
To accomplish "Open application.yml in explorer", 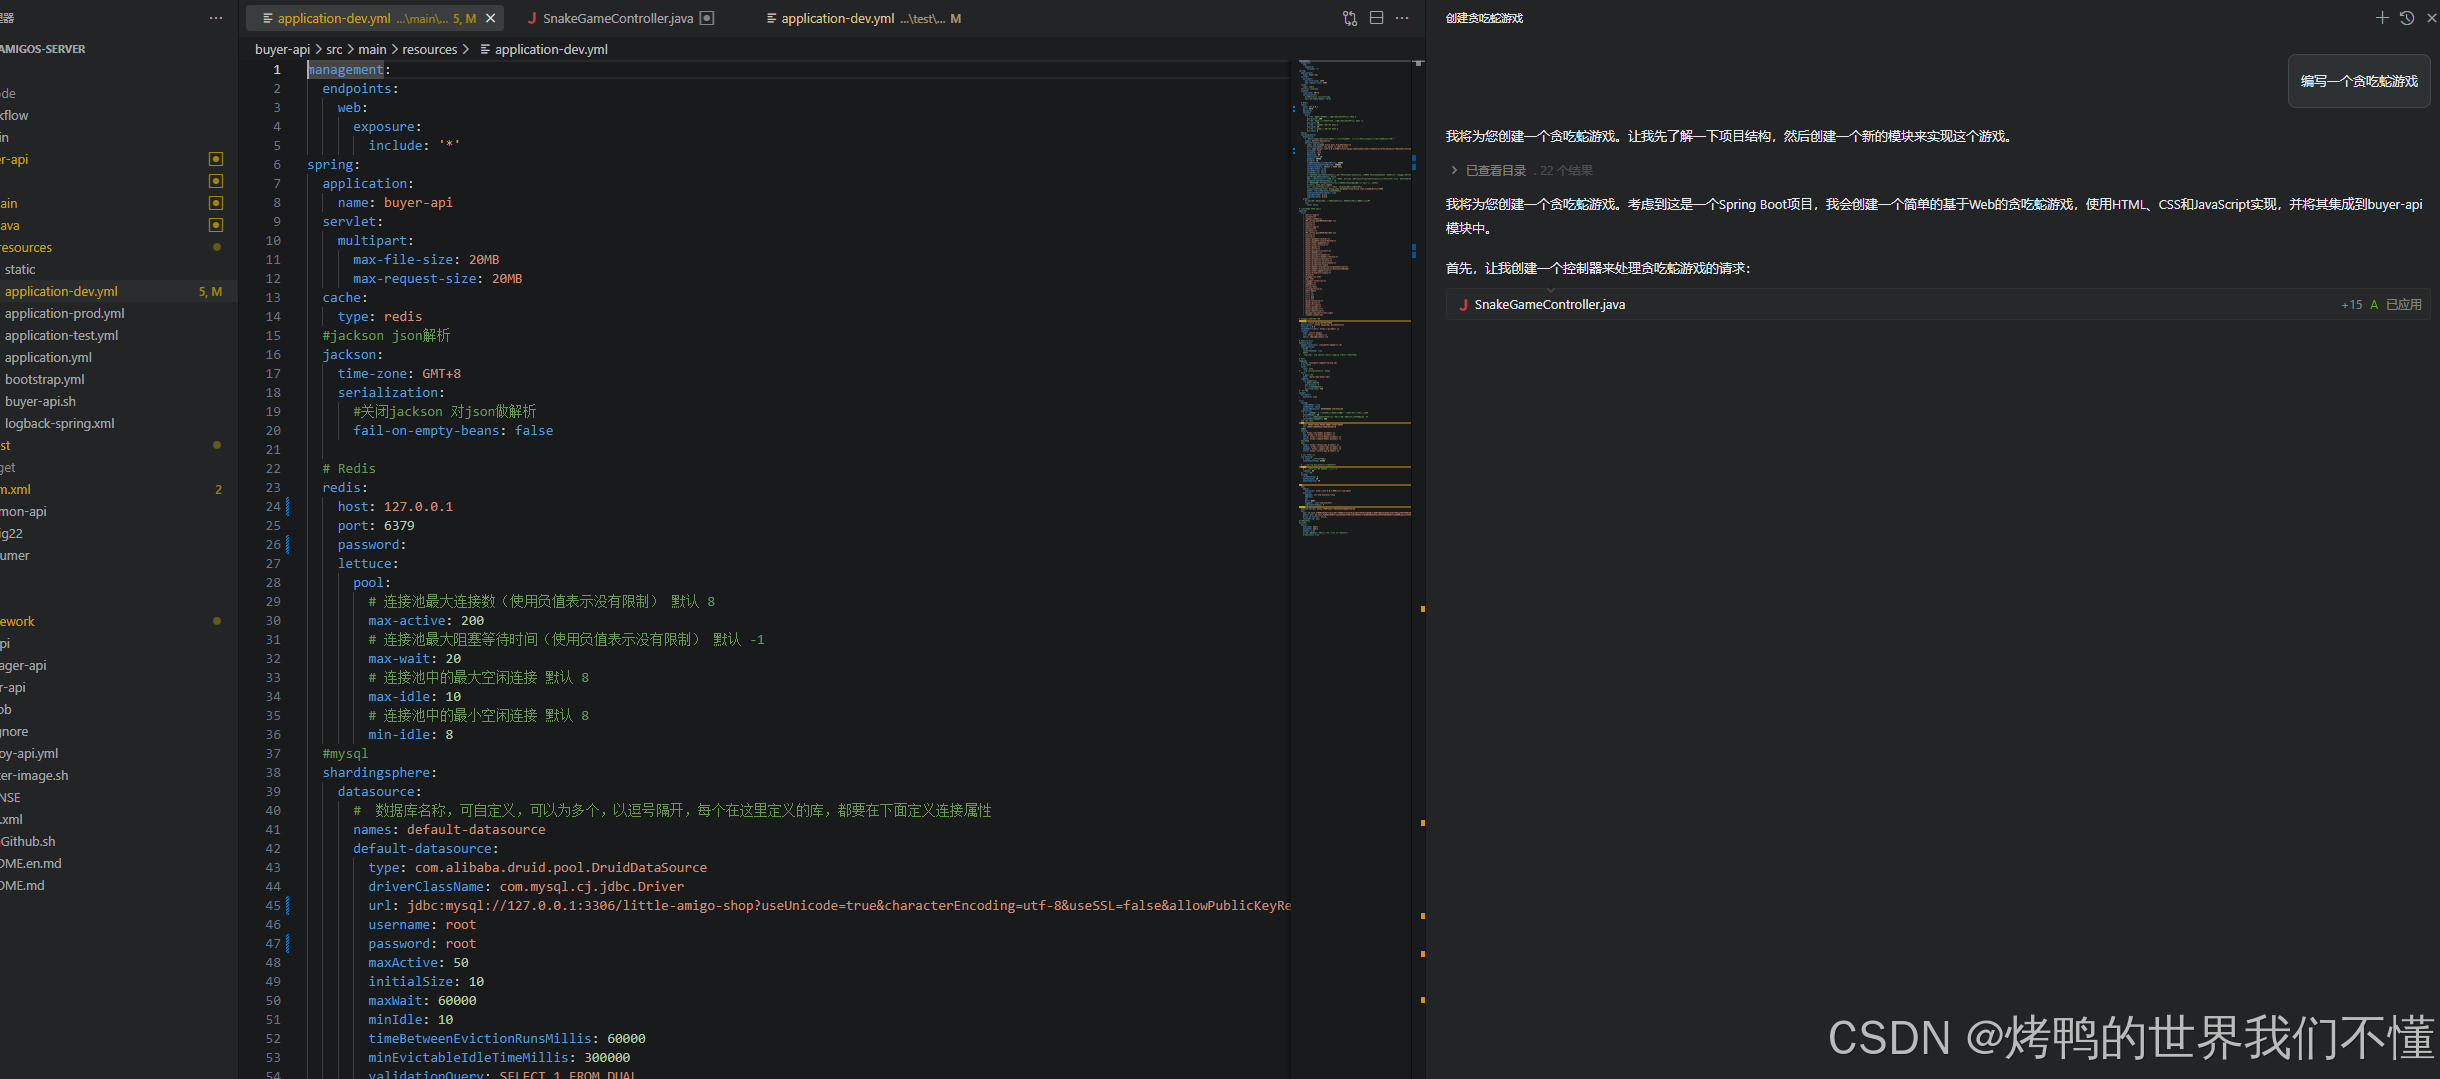I will tap(48, 357).
